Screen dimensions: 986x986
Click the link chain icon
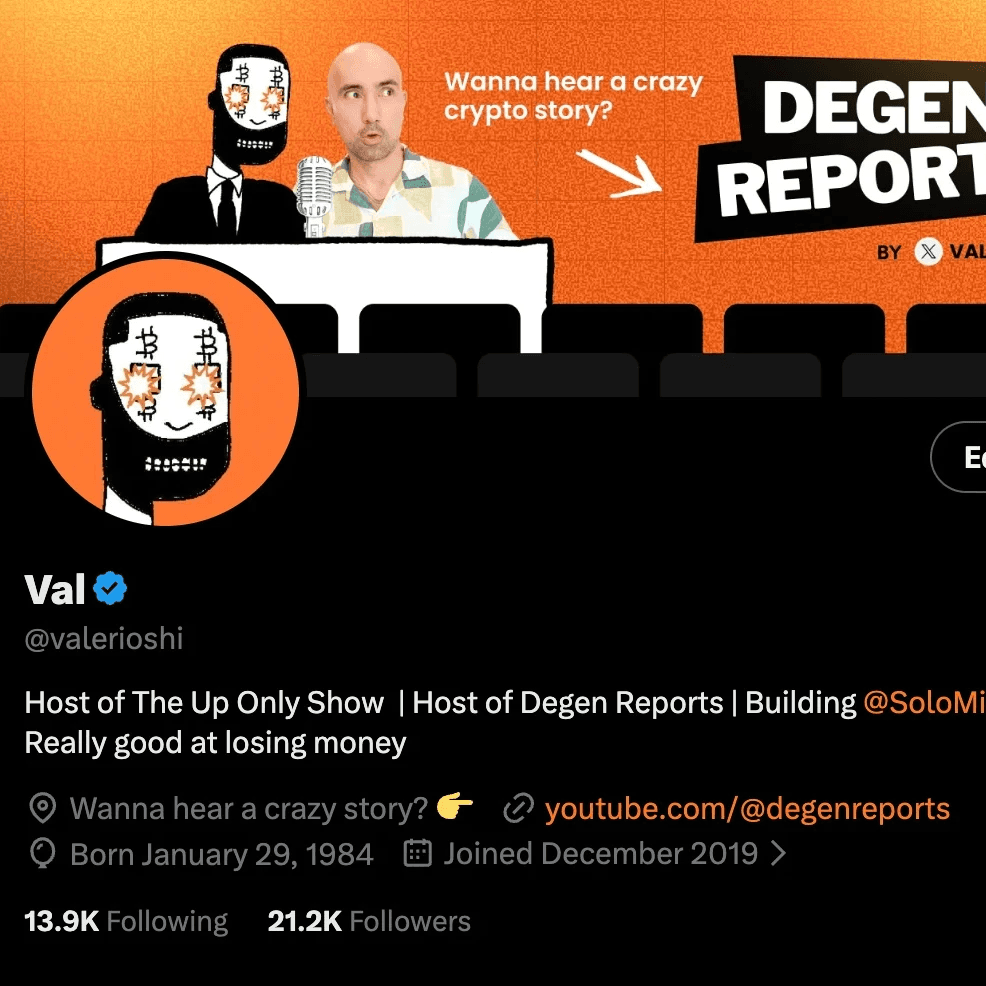coord(519,808)
